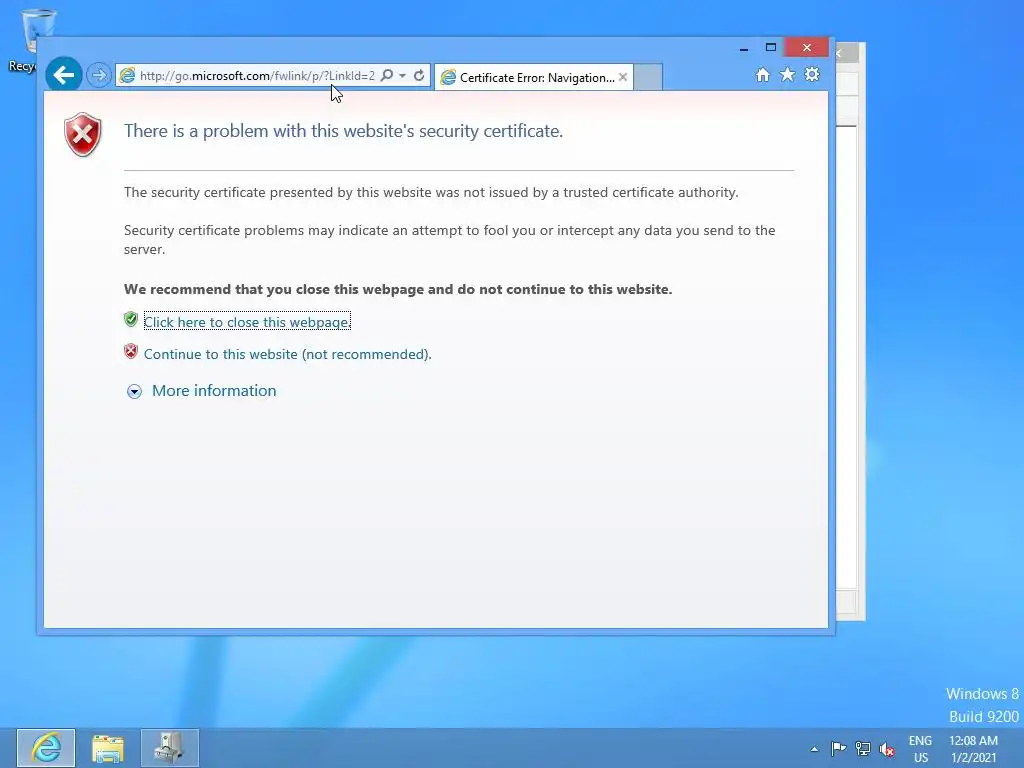Click the link to close this webpage
This screenshot has width=1024, height=768.
click(x=247, y=322)
